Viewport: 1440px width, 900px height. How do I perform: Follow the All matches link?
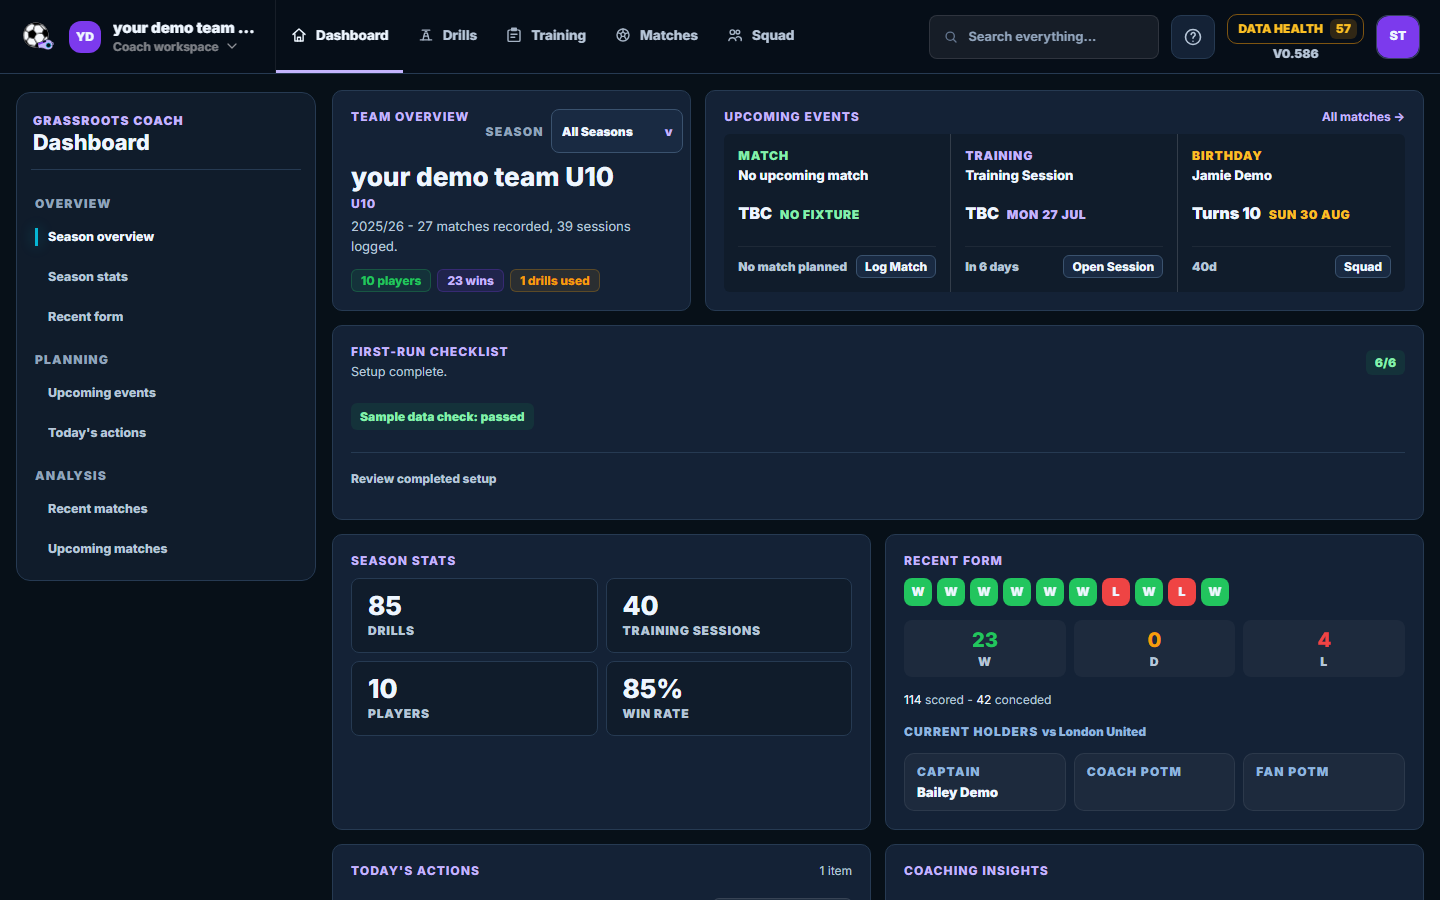pyautogui.click(x=1363, y=117)
